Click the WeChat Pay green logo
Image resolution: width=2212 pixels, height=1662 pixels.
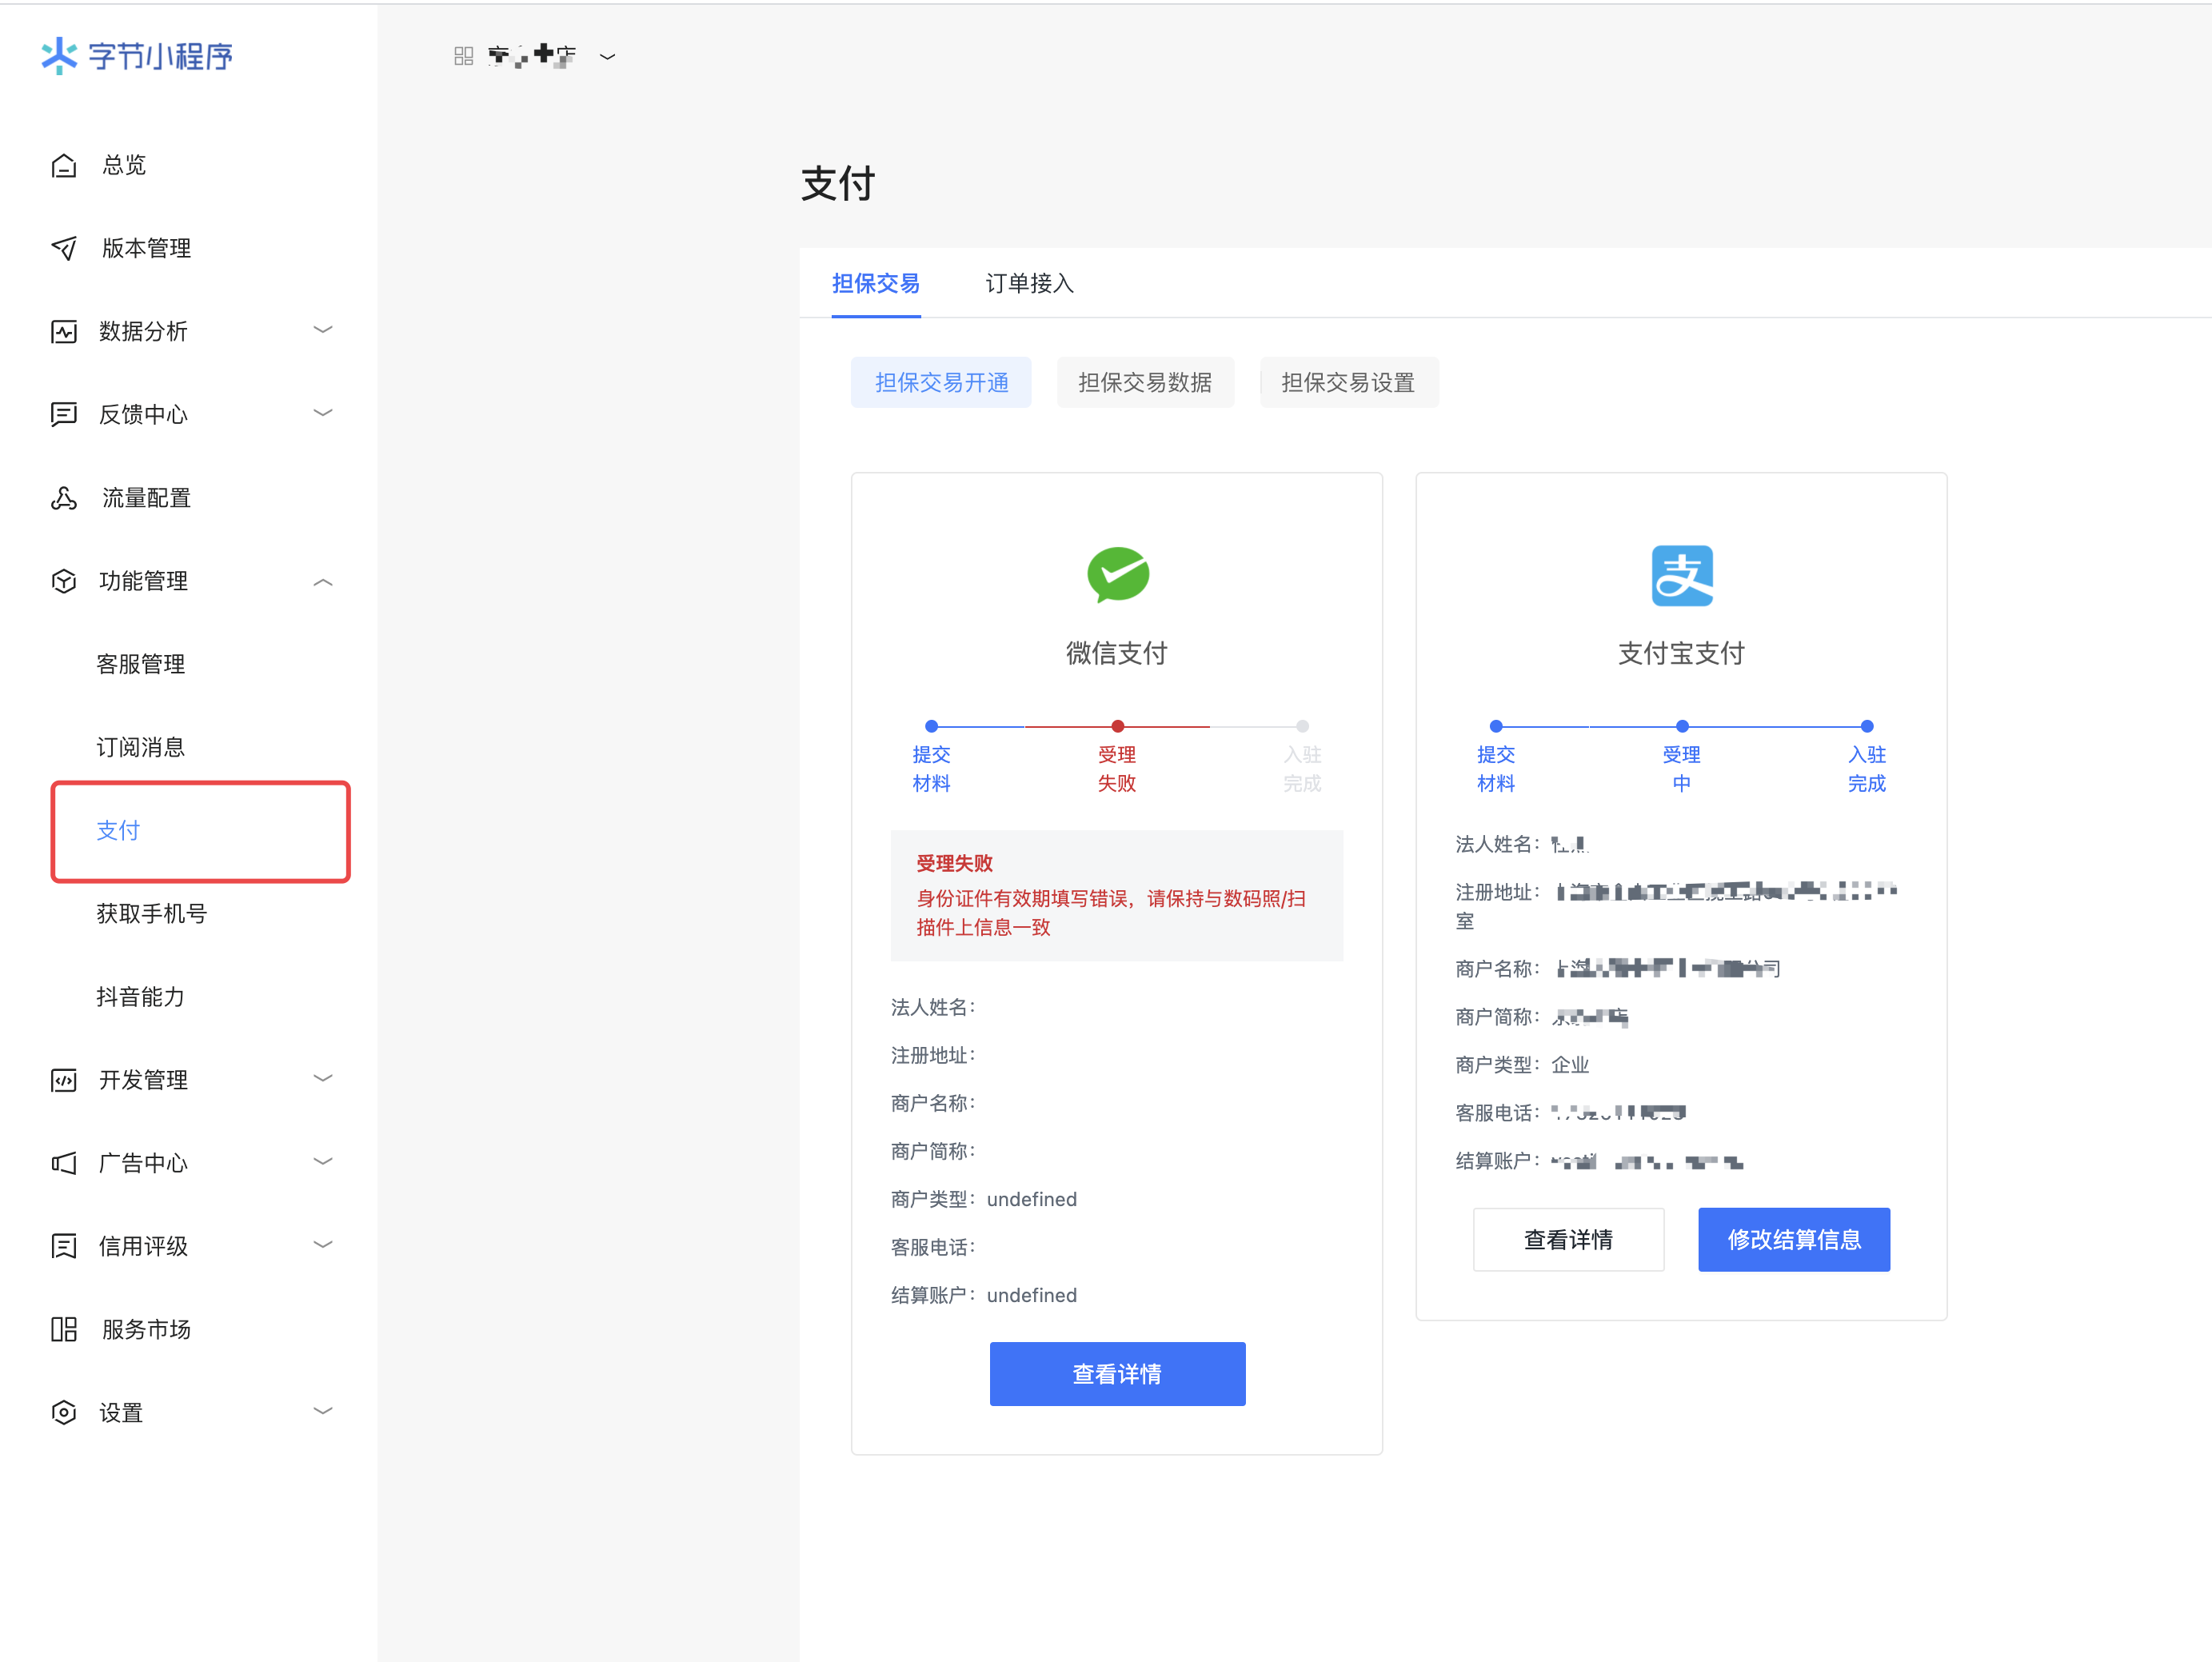tap(1117, 575)
